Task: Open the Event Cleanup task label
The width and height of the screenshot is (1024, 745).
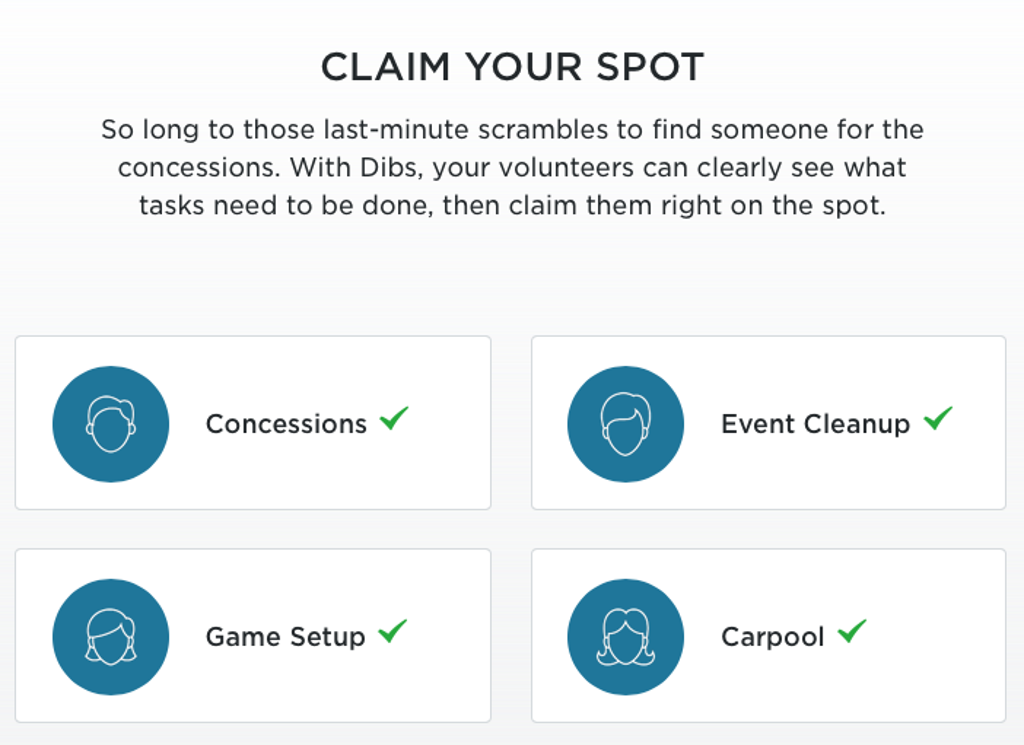Action: click(x=815, y=424)
